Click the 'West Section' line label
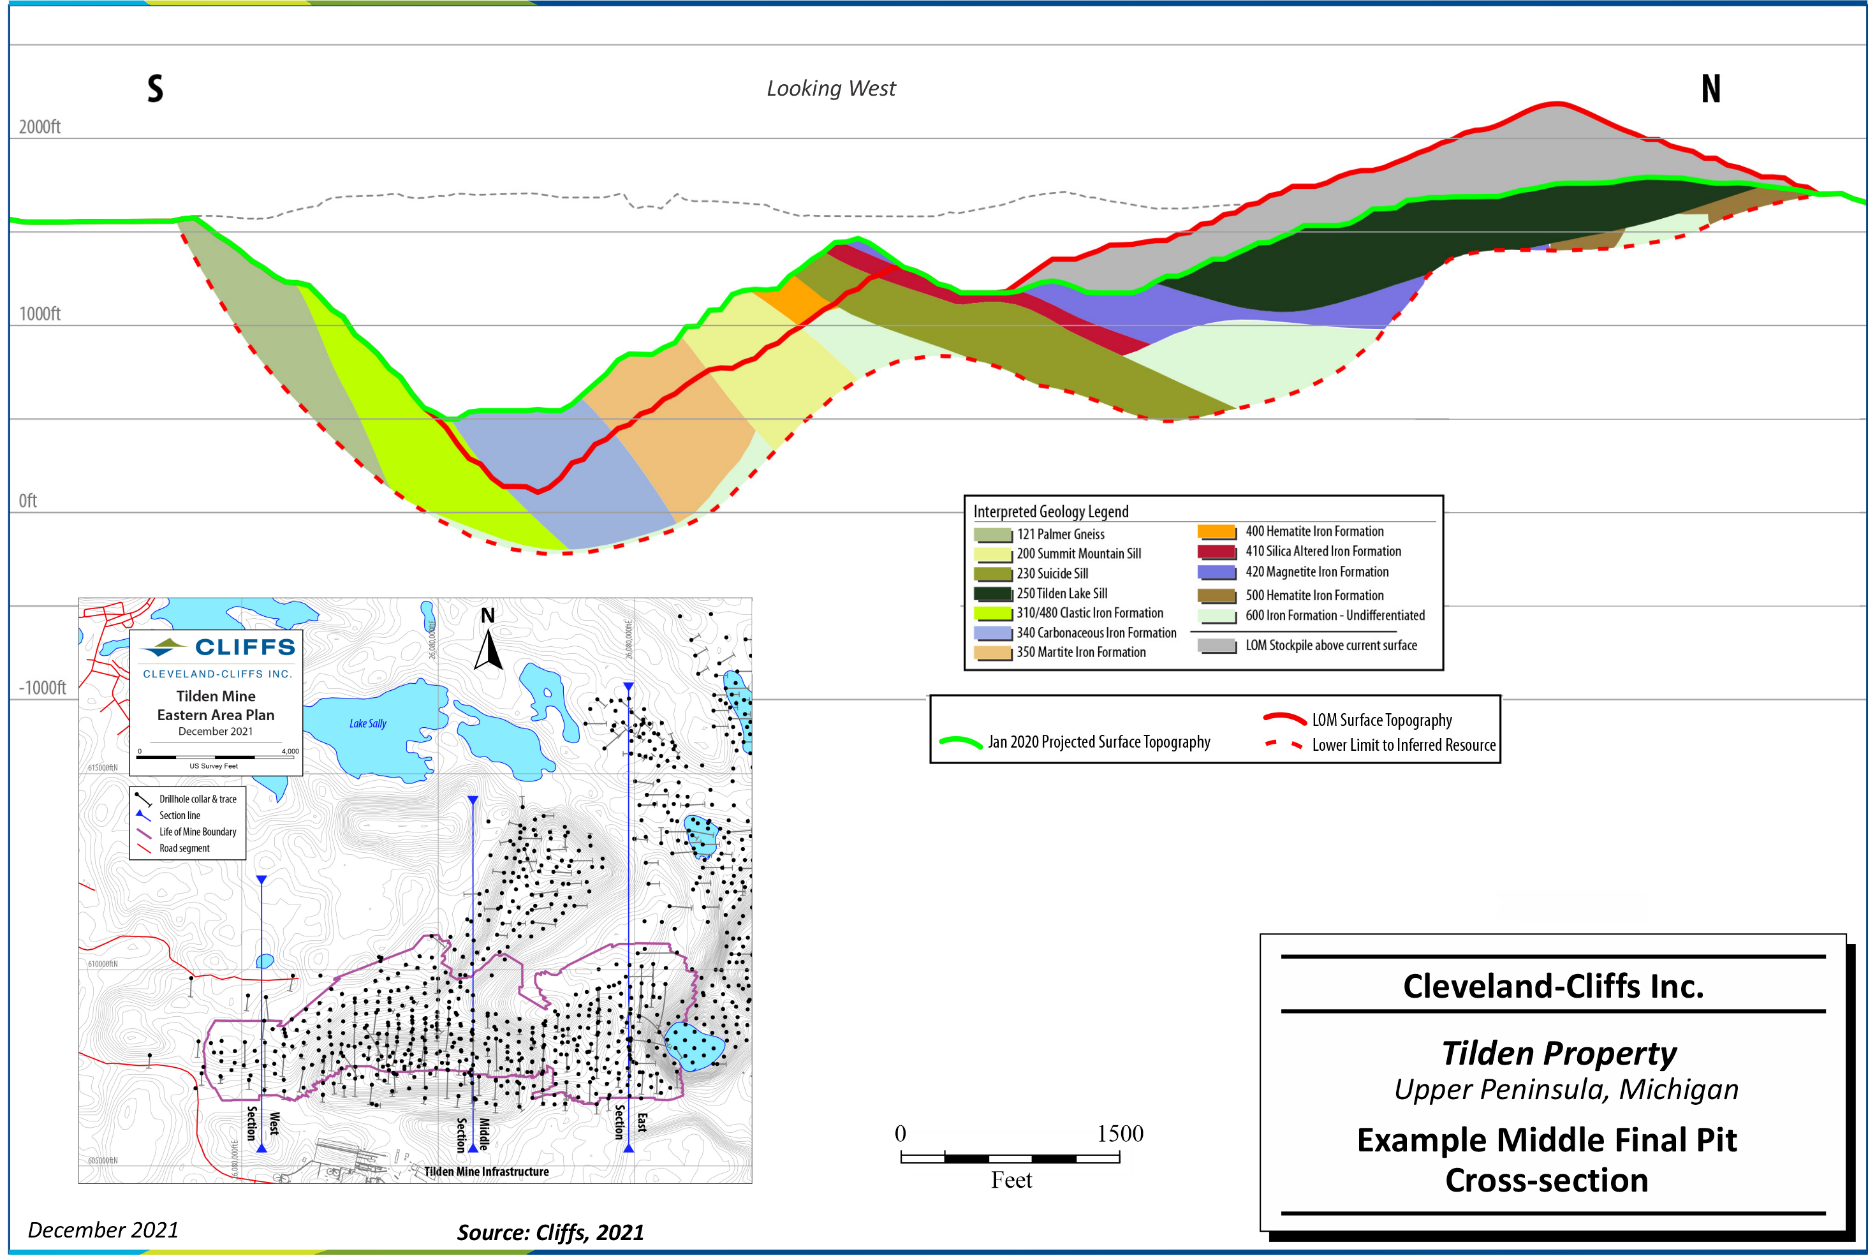 [263, 1123]
